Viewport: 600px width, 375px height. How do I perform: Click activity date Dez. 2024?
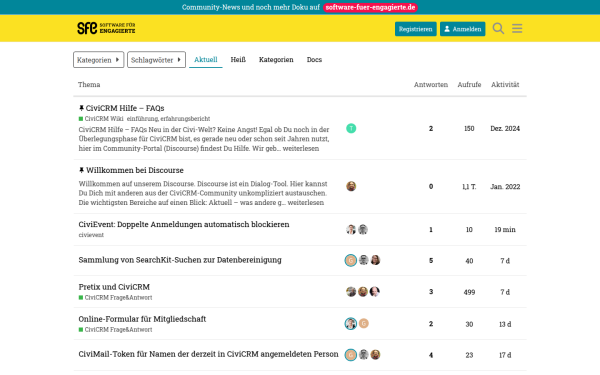tap(505, 129)
